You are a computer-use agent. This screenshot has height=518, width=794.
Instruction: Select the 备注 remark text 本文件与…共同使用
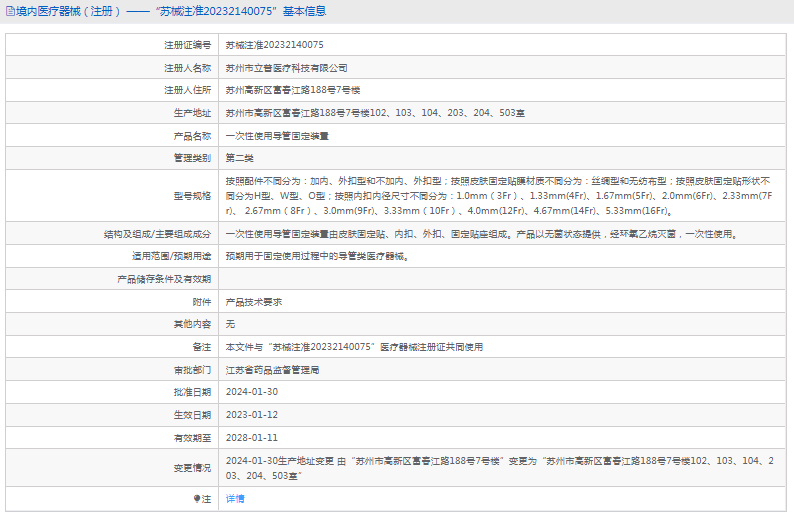tap(354, 347)
